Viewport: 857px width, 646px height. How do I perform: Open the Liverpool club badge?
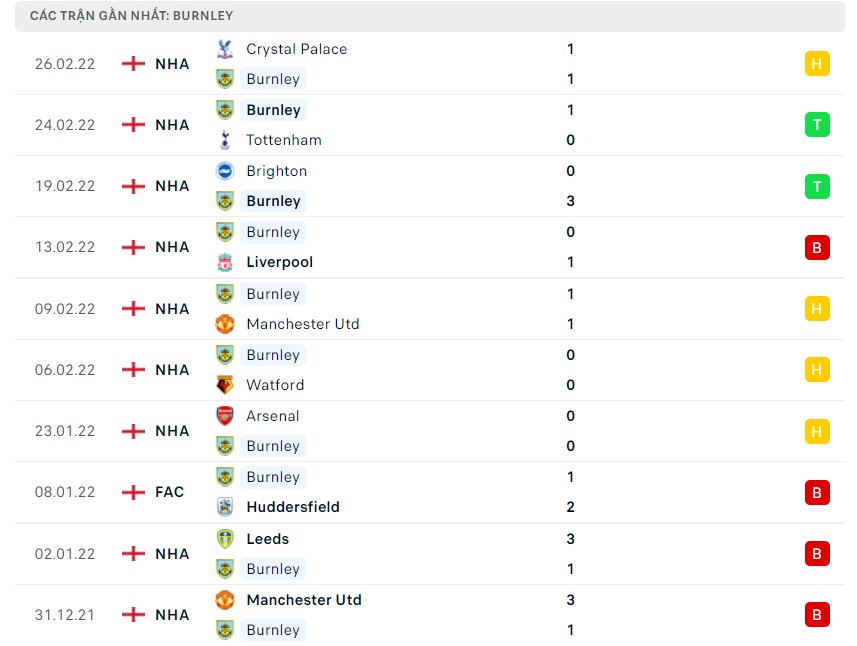tap(225, 262)
